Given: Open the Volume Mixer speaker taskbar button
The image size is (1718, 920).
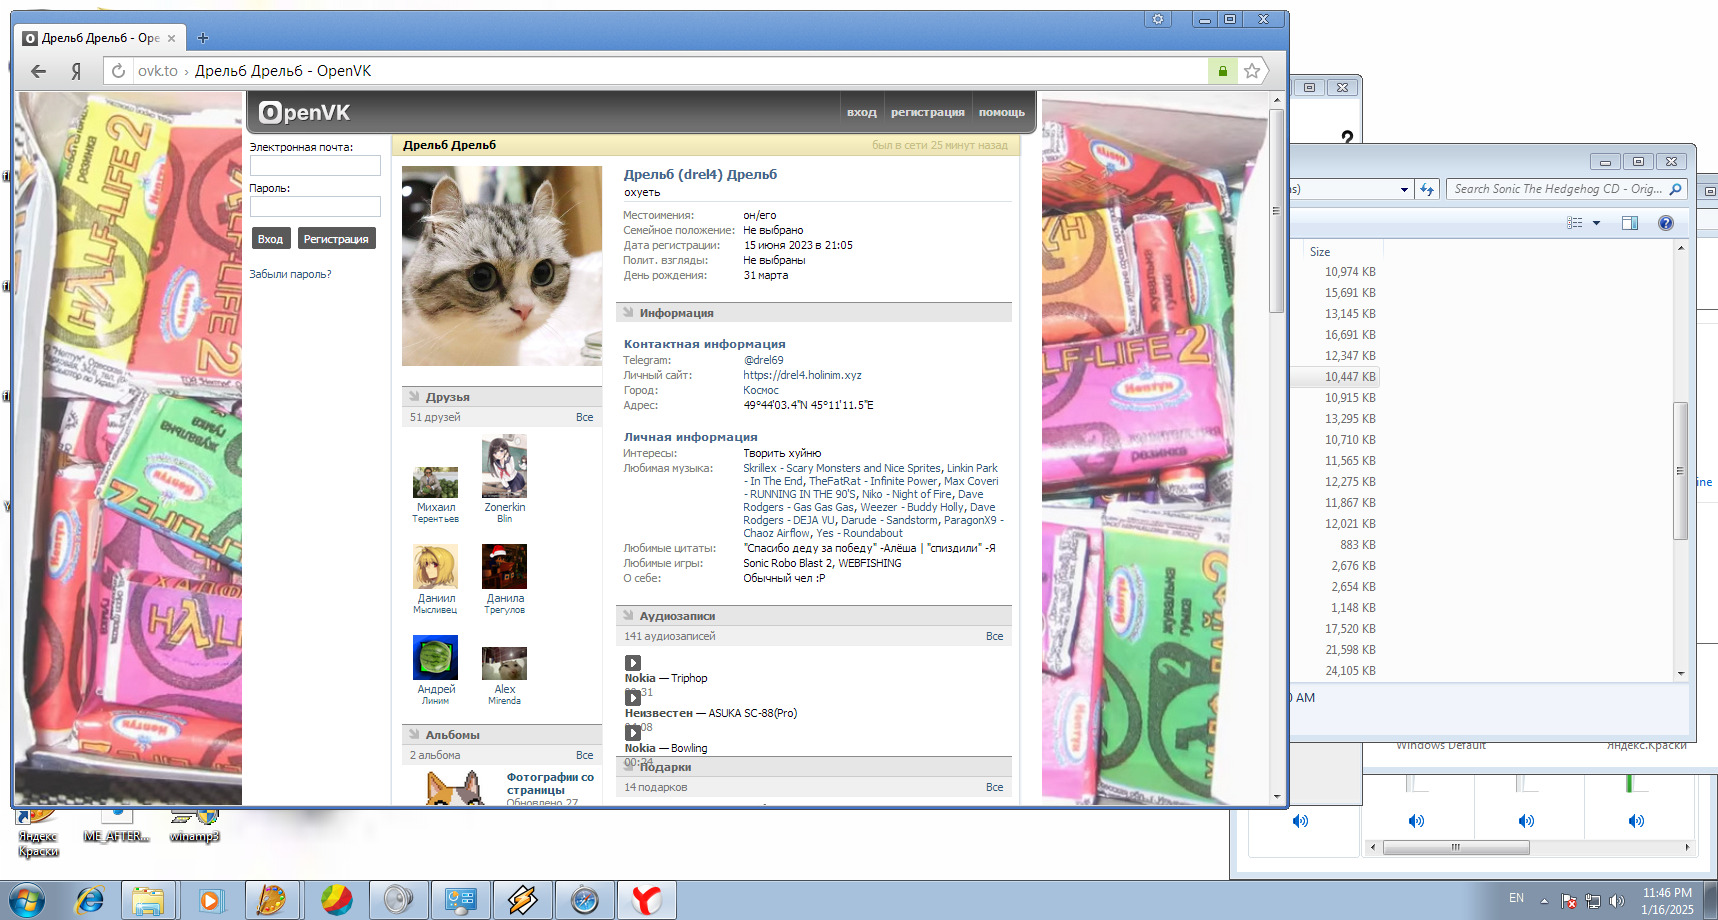Looking at the screenshot, I should tap(398, 900).
